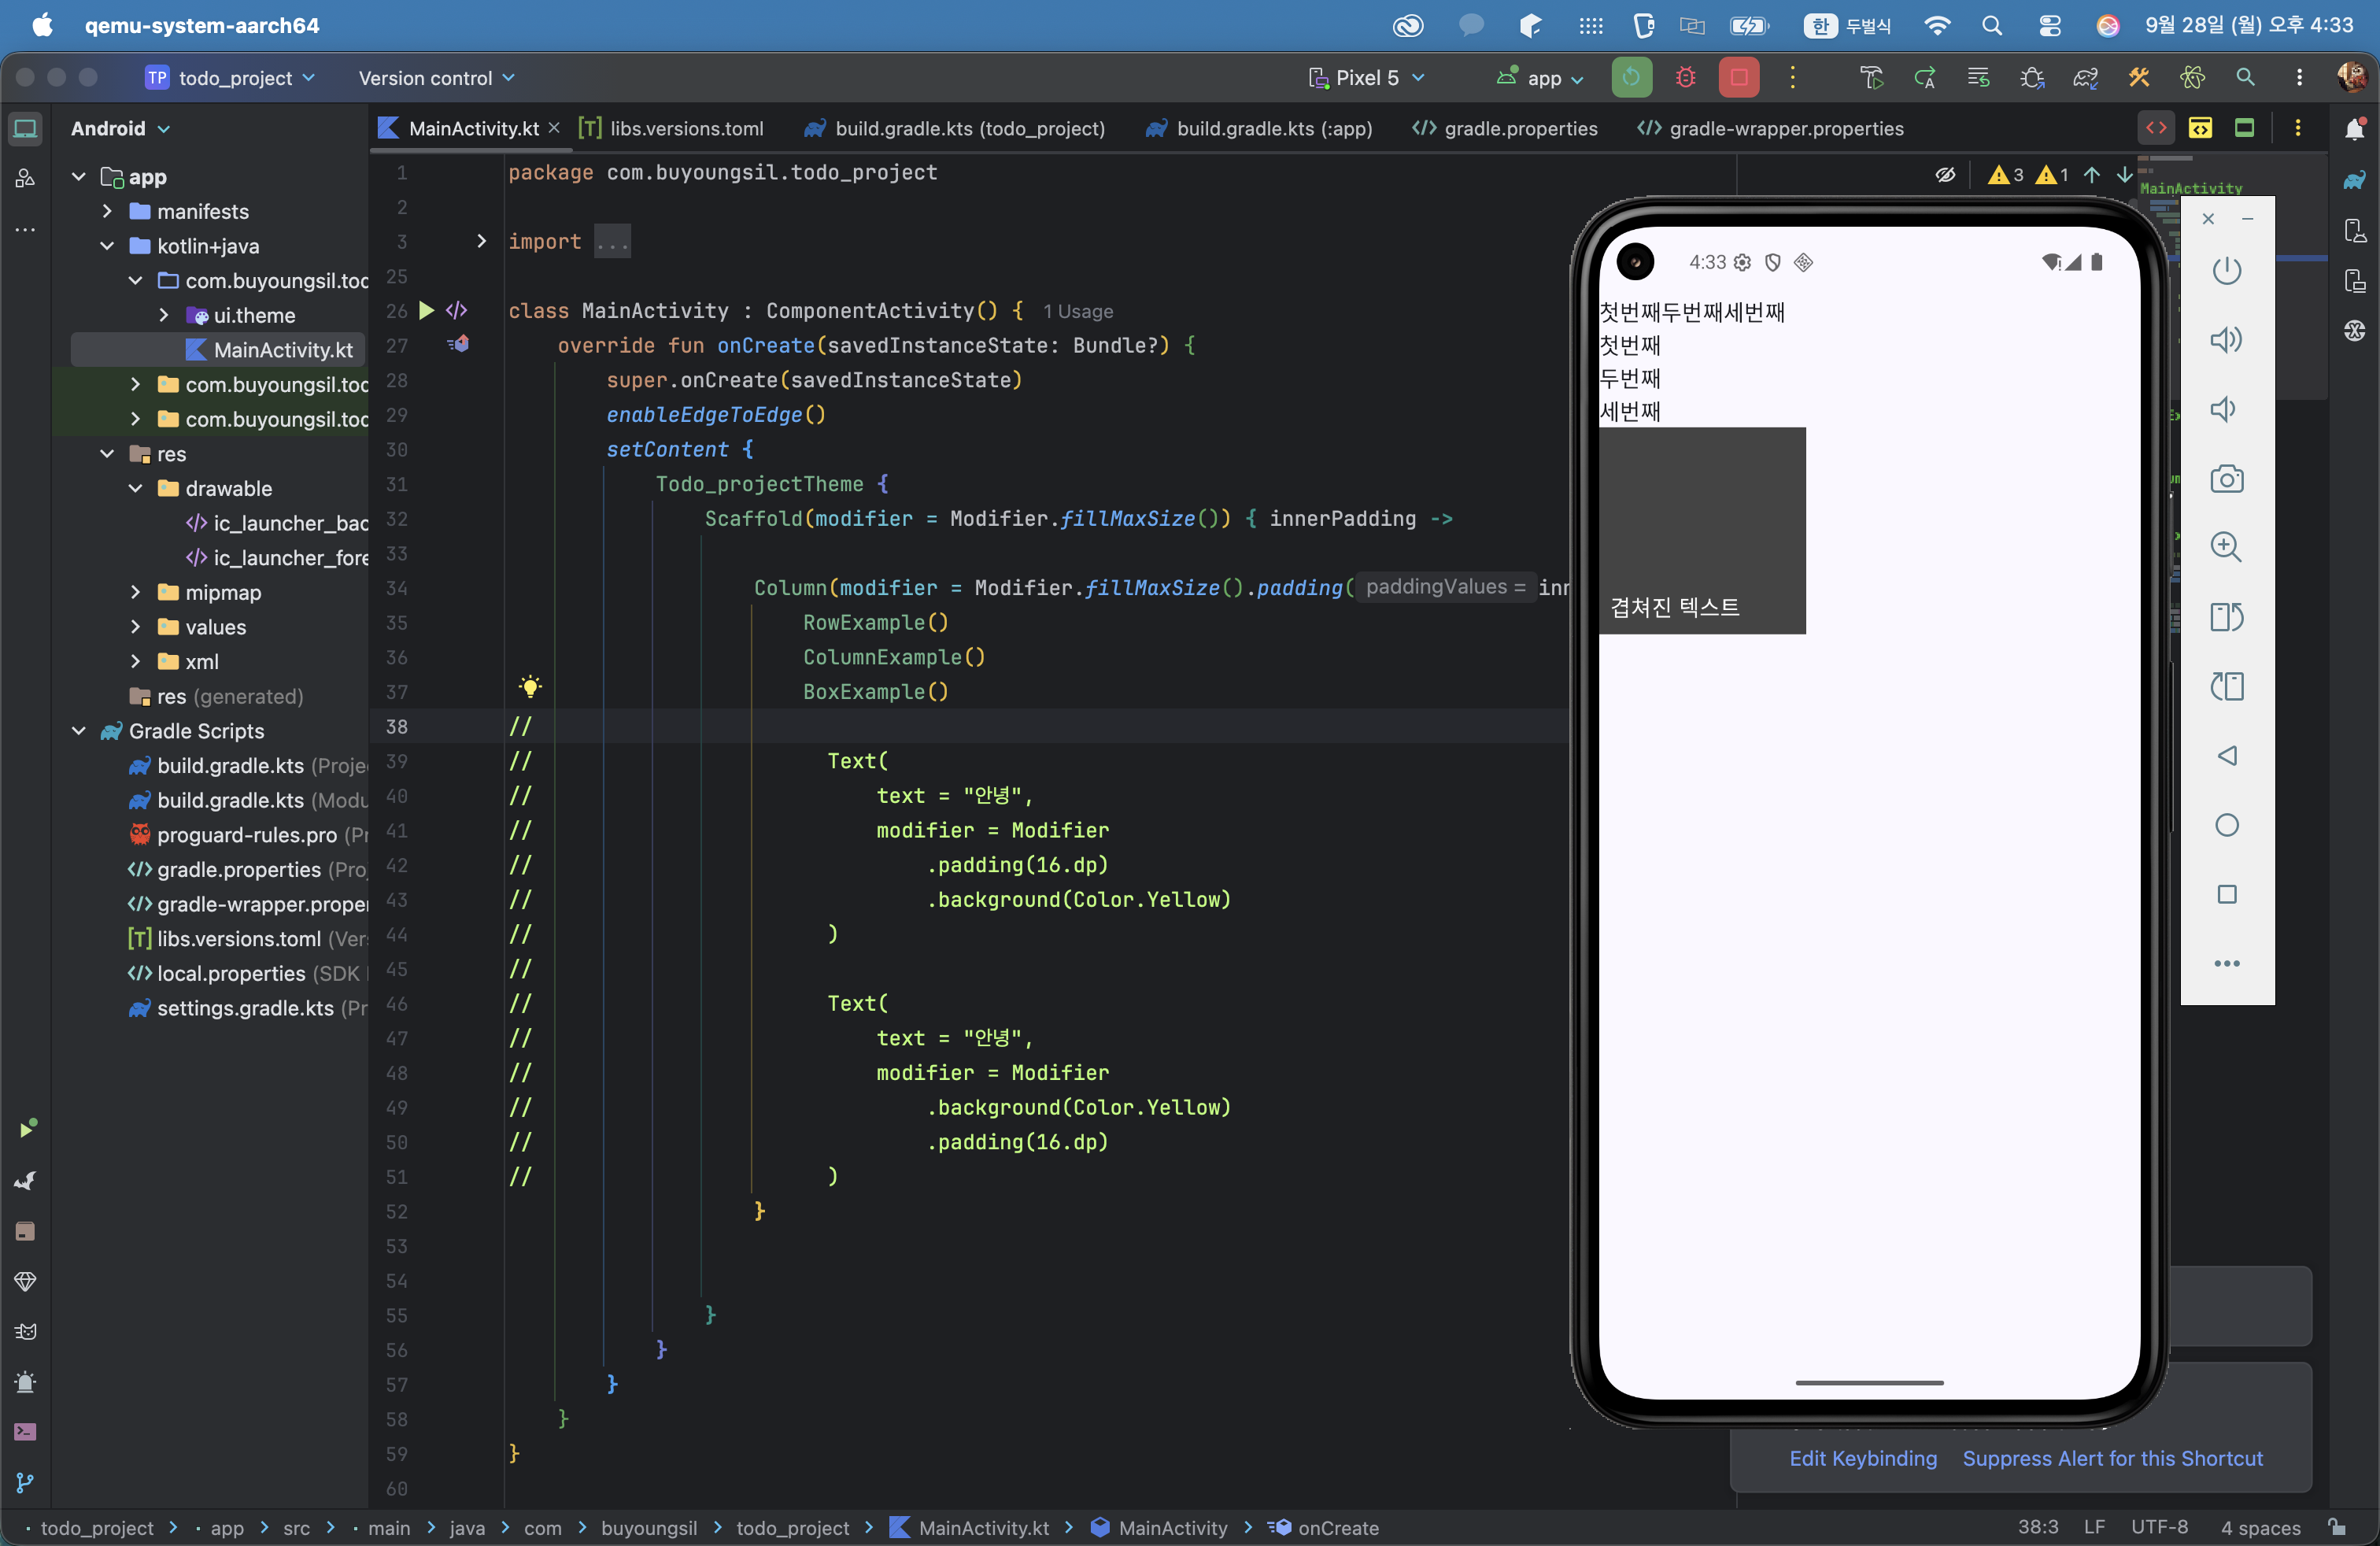Click UTF-8 encoding in status bar
The image size is (2380, 1546).
(x=2159, y=1527)
